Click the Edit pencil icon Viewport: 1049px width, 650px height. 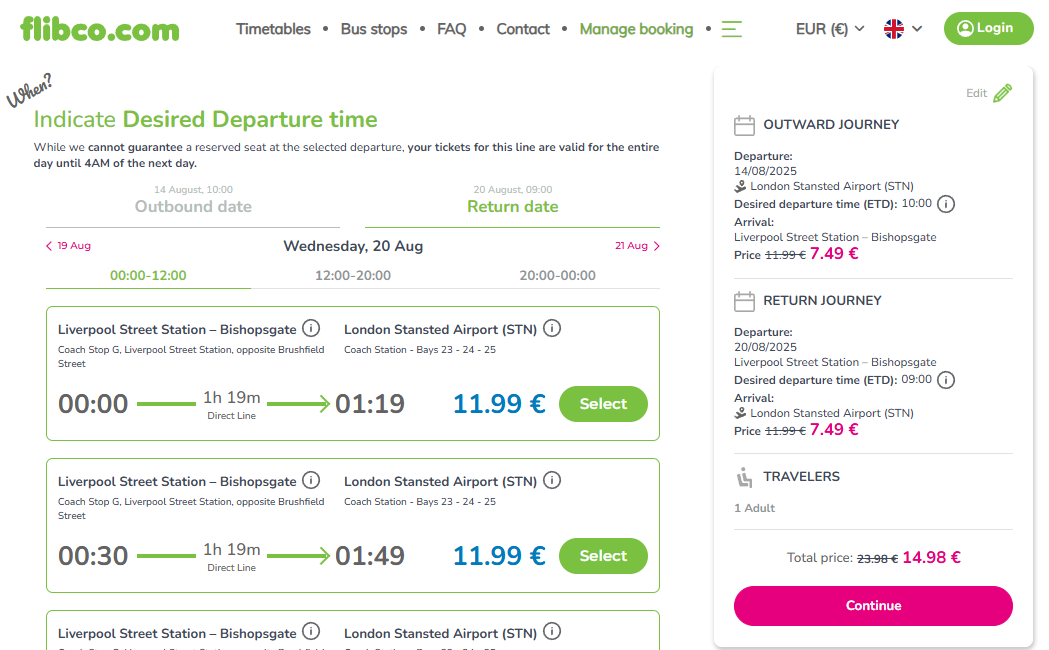click(x=1002, y=93)
